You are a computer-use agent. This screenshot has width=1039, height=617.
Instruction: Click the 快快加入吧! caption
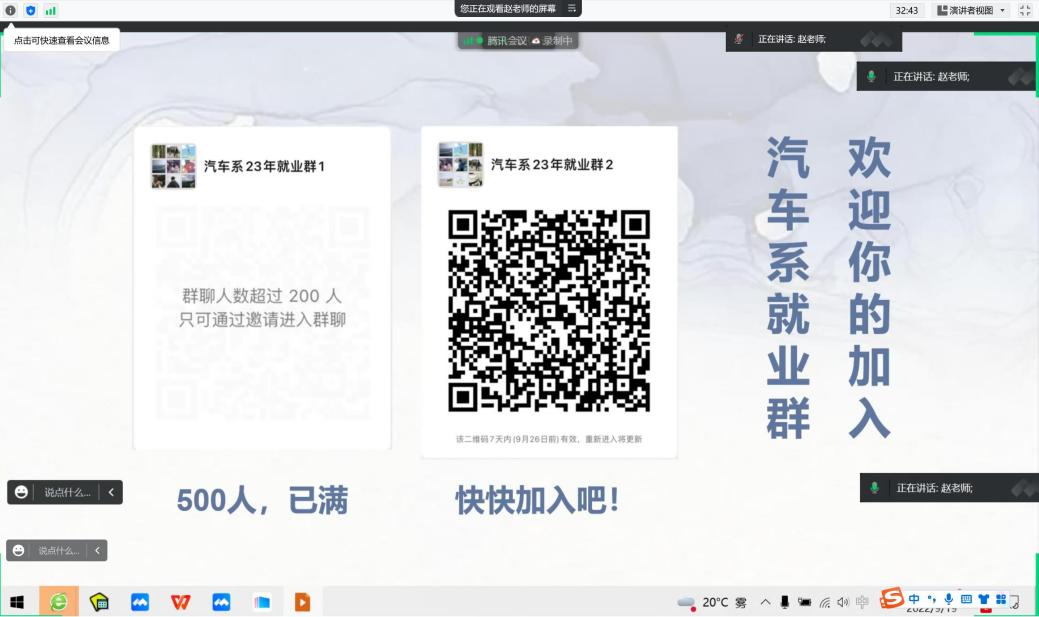(x=537, y=500)
